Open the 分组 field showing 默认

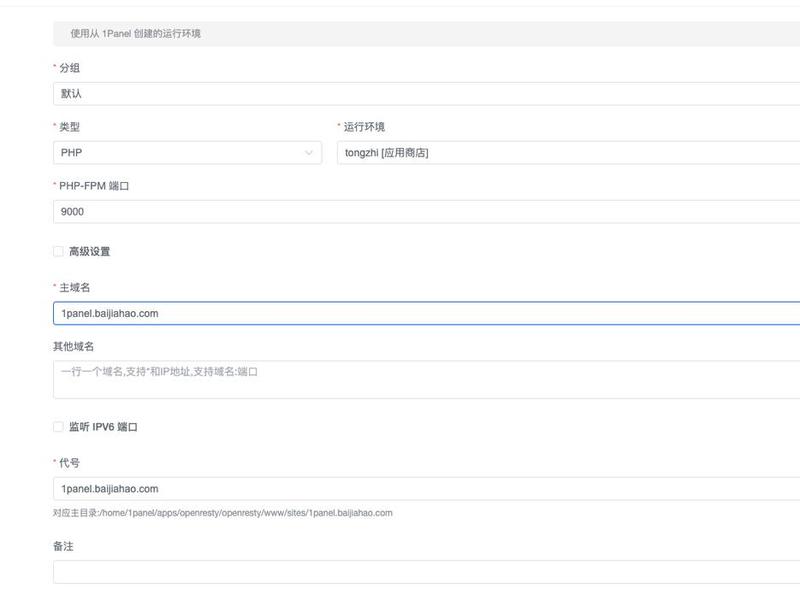coord(427,94)
